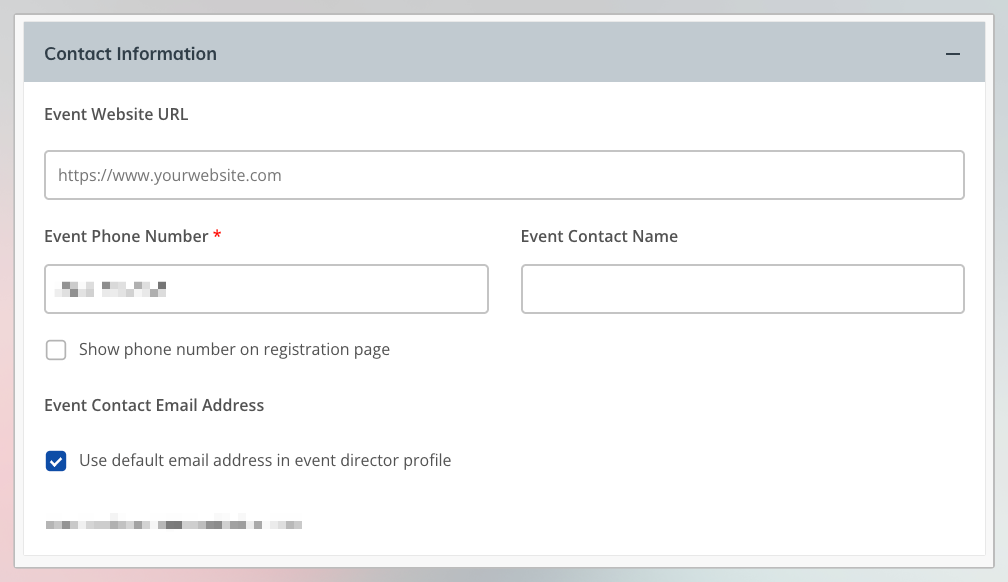
Task: Collapse the Contact Information section with minus icon
Action: tap(953, 54)
